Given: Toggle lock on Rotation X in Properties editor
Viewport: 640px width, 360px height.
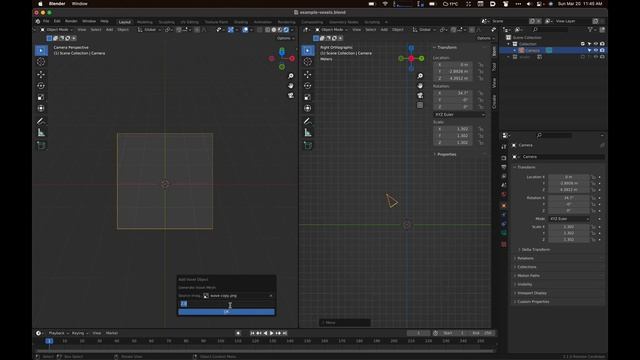Looking at the screenshot, I should 593,198.
